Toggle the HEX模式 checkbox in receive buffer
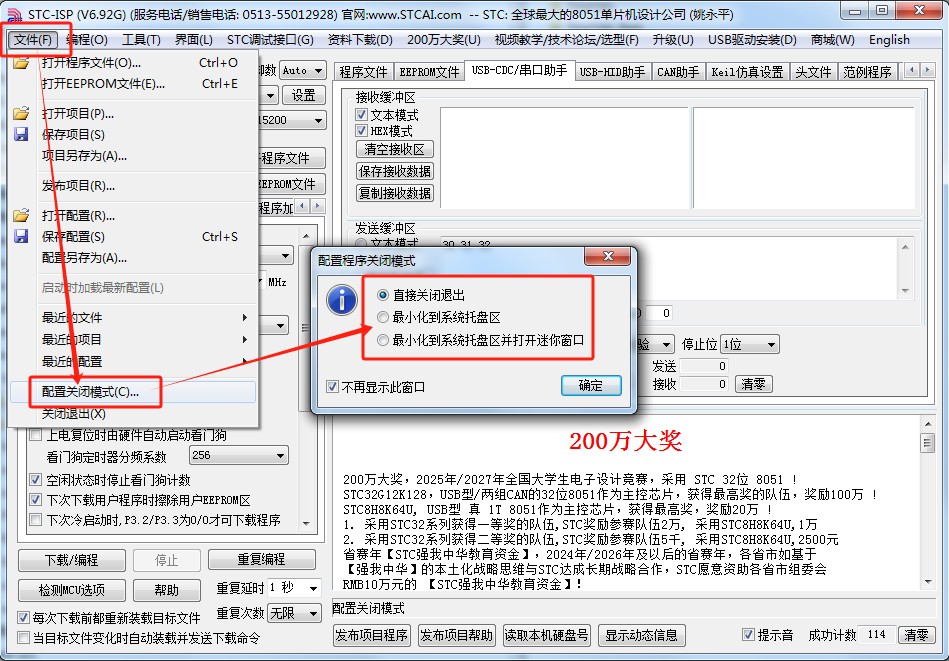Image resolution: width=949 pixels, height=661 pixels. 361,131
